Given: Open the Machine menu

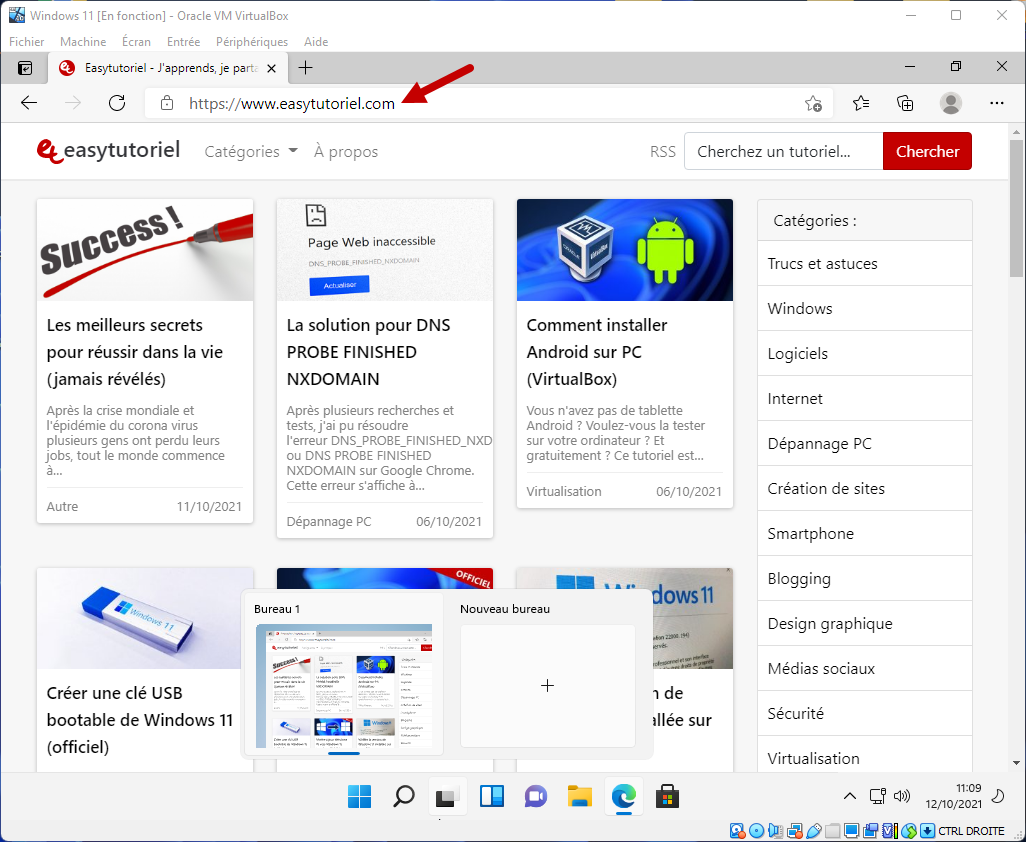Looking at the screenshot, I should point(83,42).
